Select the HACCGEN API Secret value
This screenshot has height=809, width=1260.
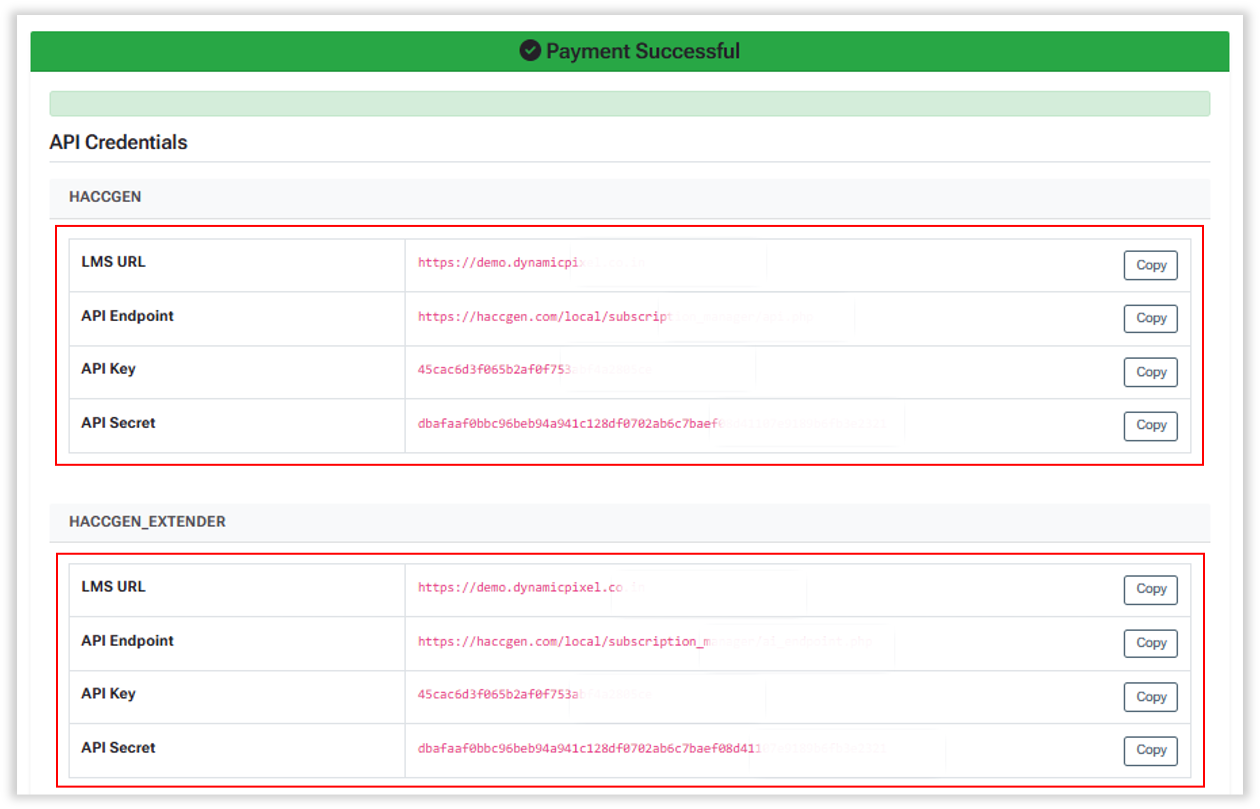(652, 424)
